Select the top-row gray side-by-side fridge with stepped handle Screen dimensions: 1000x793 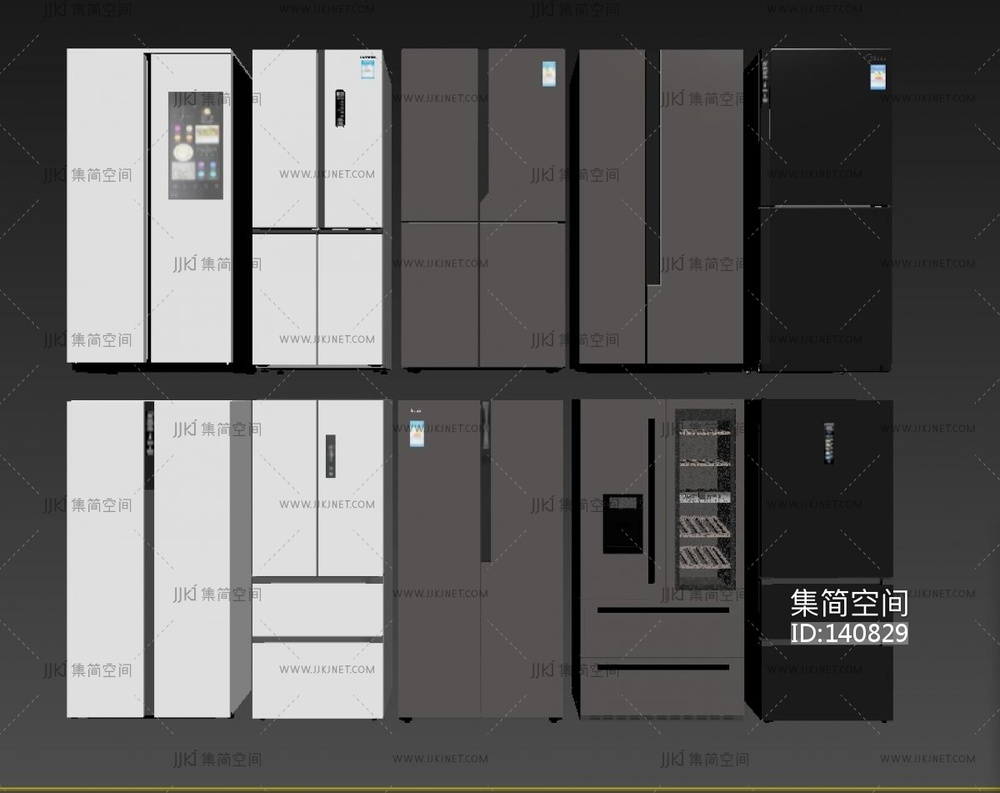(x=658, y=208)
